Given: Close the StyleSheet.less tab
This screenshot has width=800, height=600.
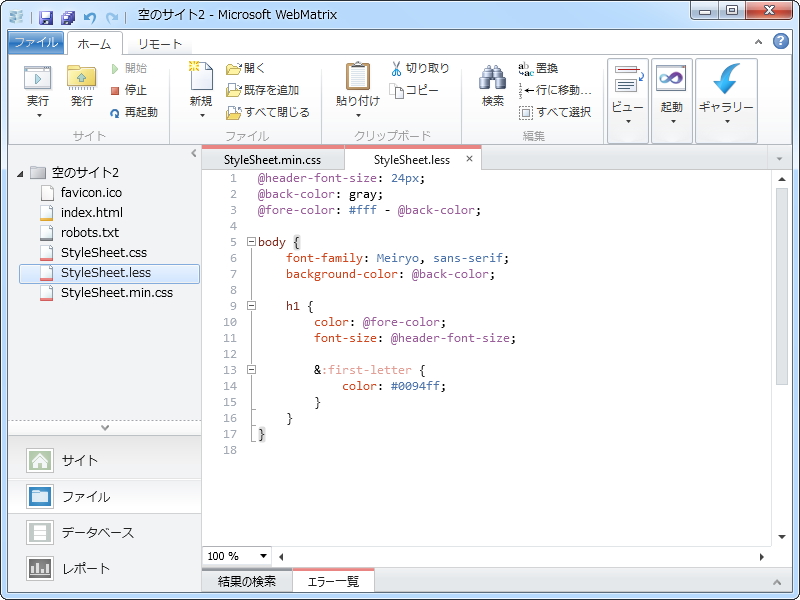Looking at the screenshot, I should pos(469,159).
